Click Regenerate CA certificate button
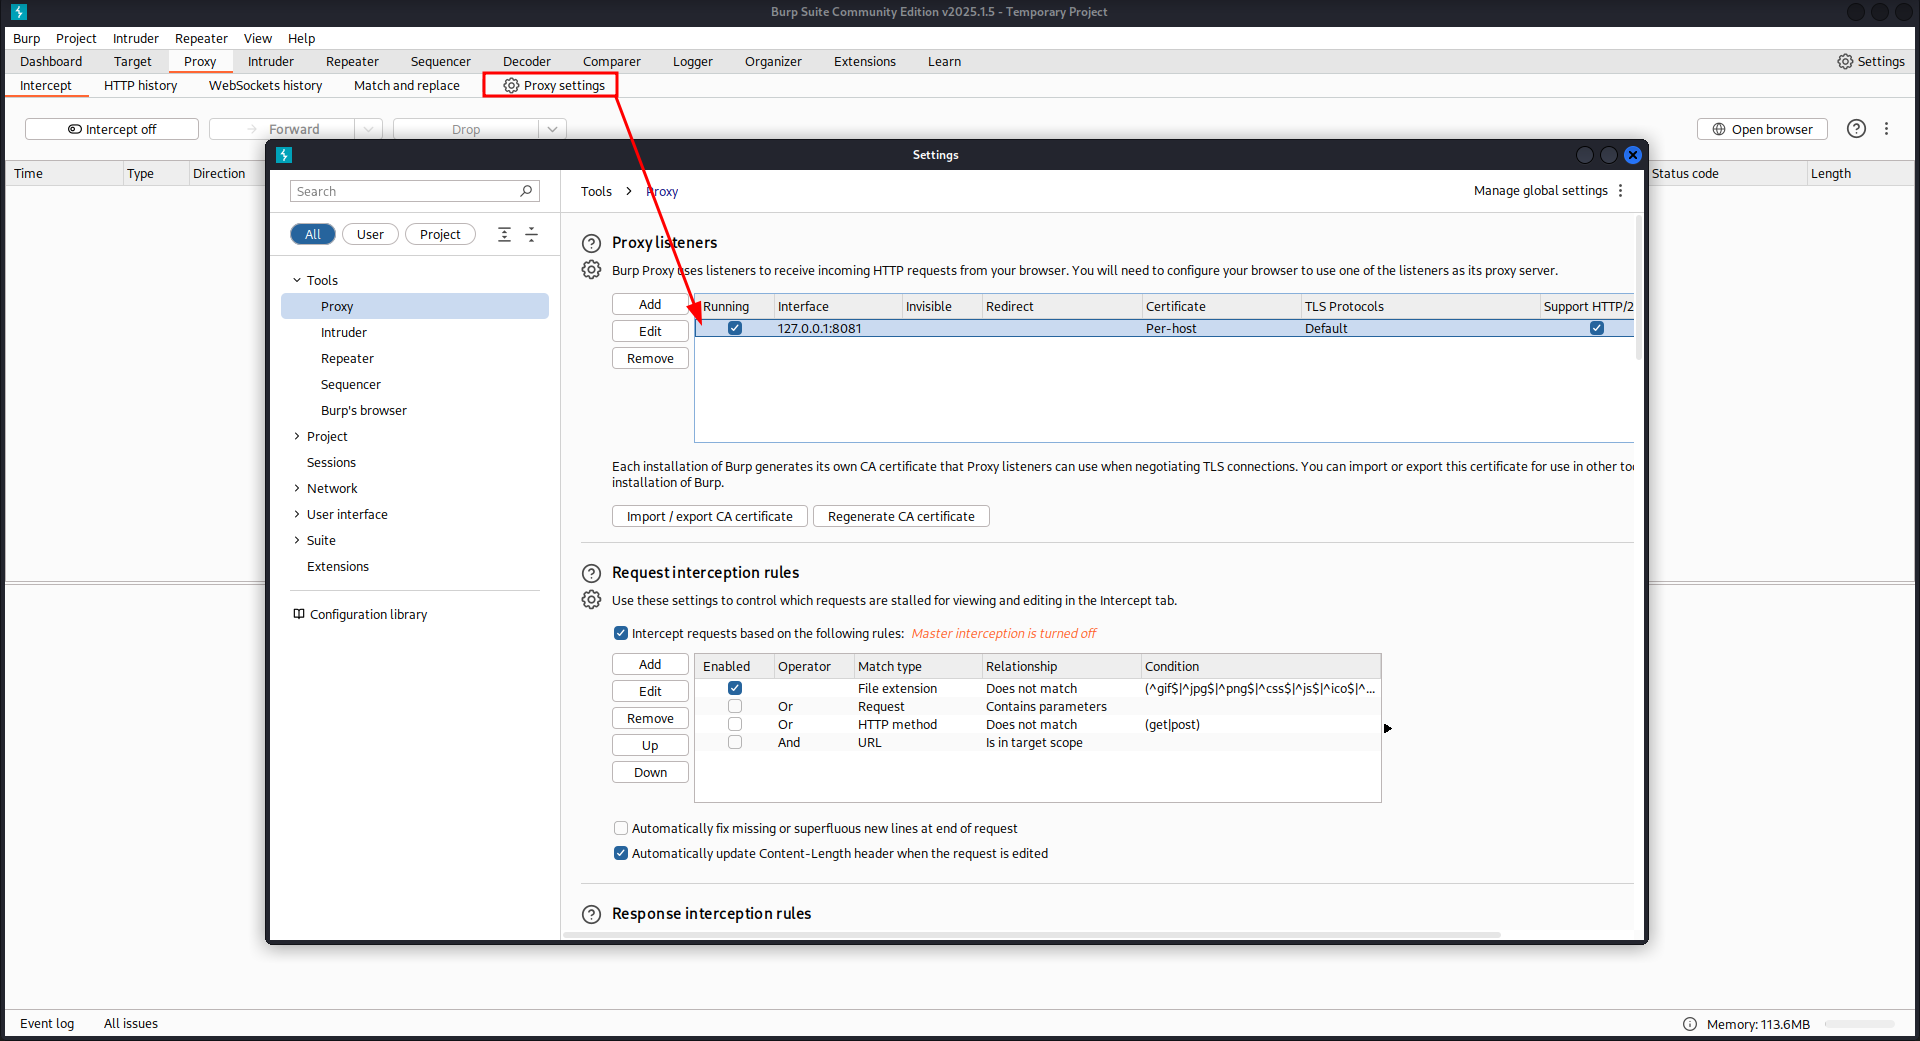Image resolution: width=1920 pixels, height=1041 pixels. [901, 516]
